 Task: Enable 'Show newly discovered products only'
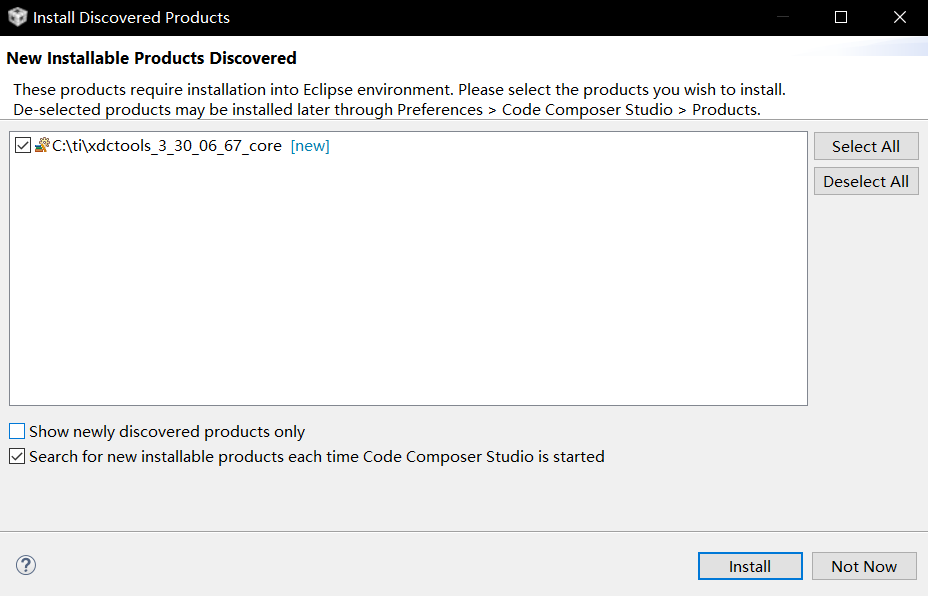point(16,430)
